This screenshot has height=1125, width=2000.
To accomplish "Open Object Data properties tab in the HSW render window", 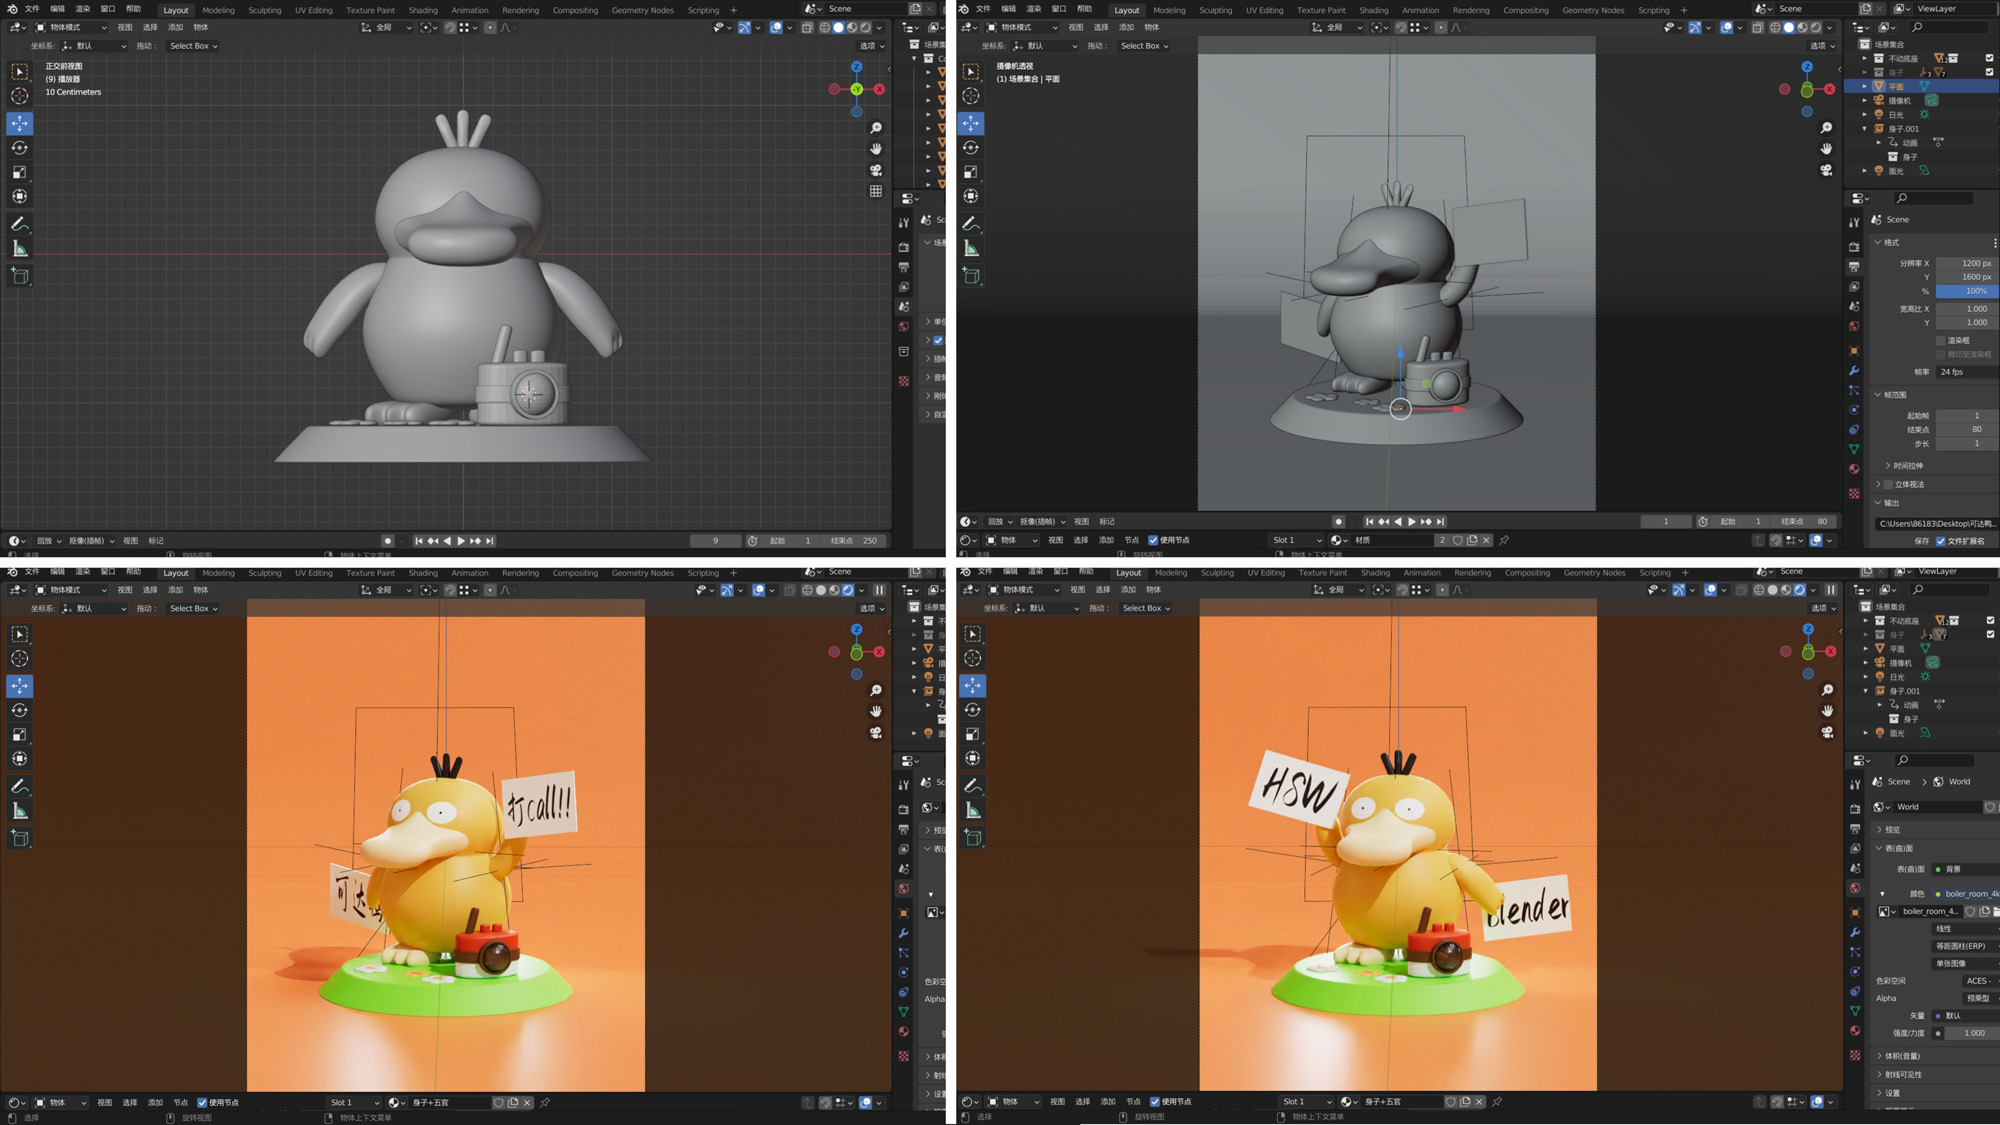I will [x=1855, y=1011].
